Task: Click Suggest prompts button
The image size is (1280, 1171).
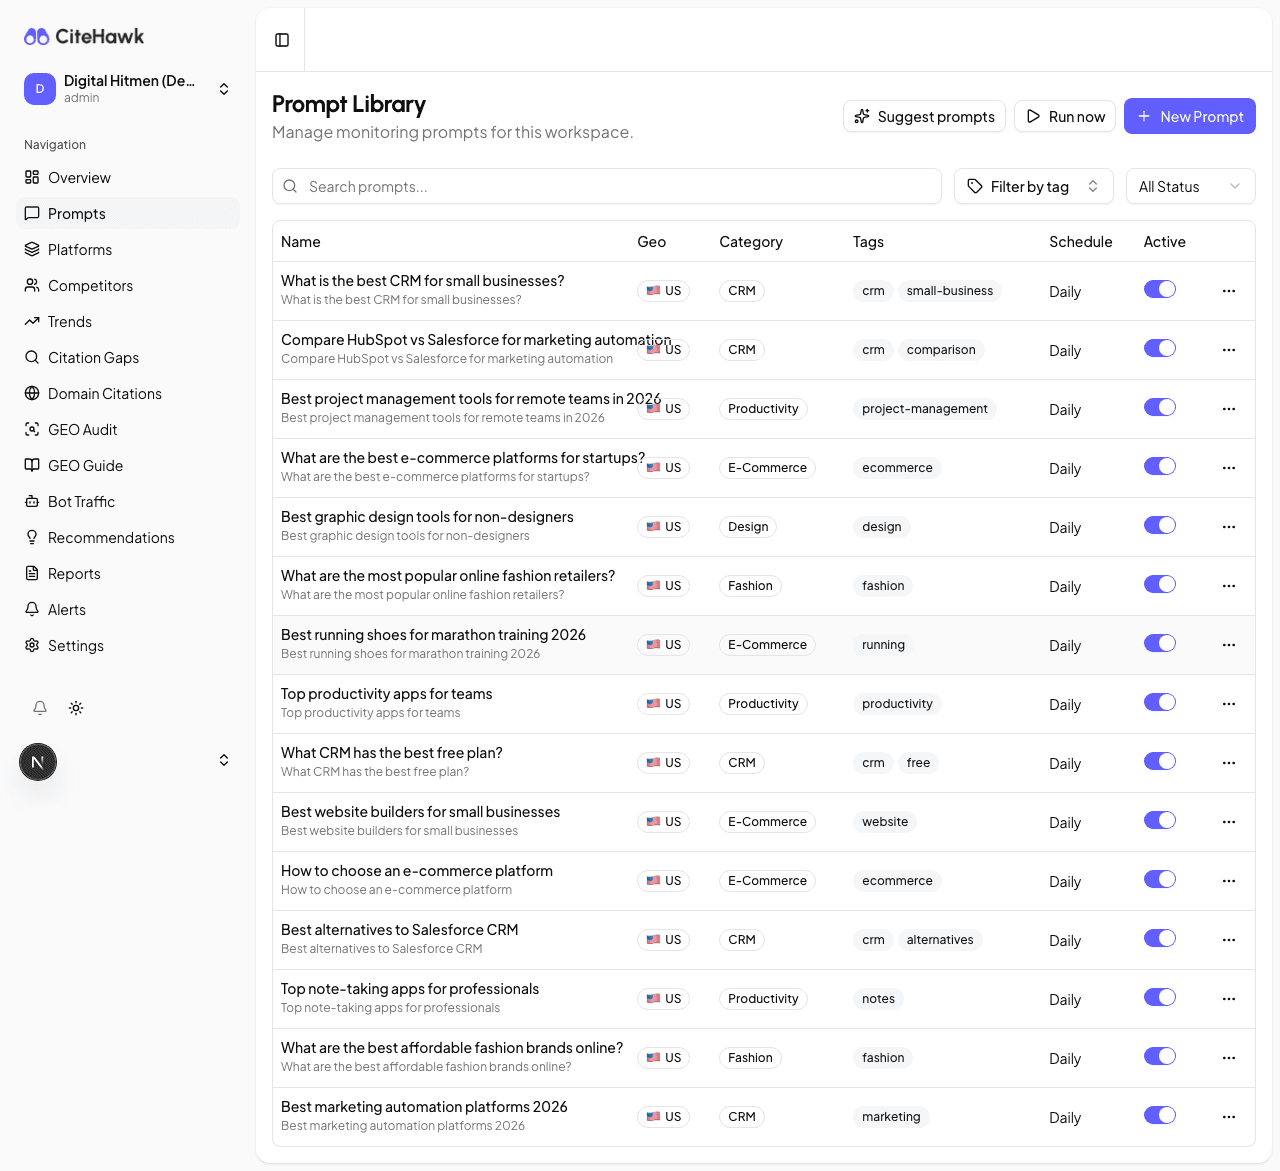Action: pyautogui.click(x=925, y=116)
